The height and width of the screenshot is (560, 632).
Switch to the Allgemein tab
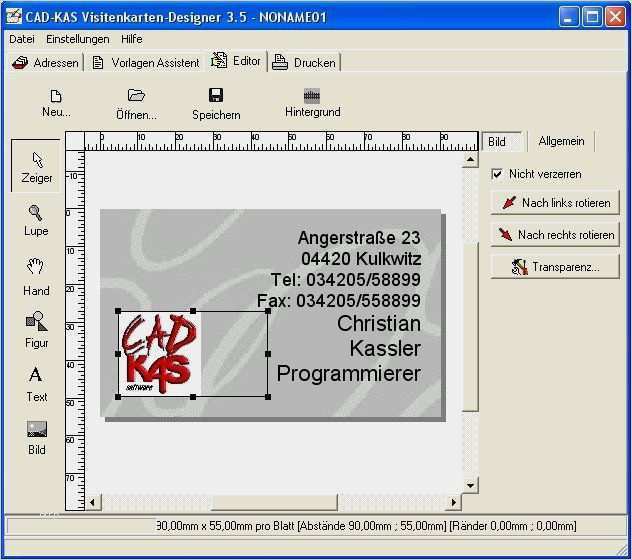pyautogui.click(x=561, y=141)
